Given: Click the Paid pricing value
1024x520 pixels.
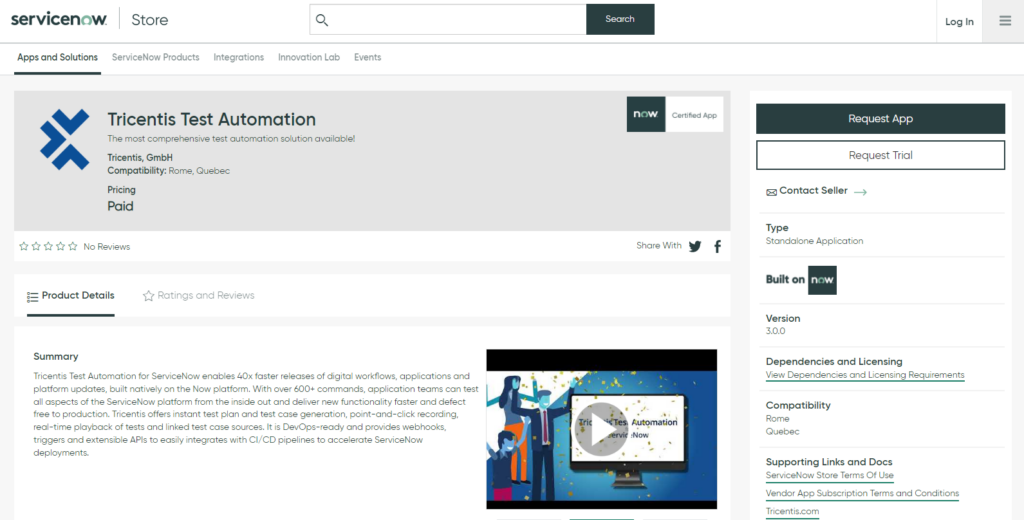Looking at the screenshot, I should click(x=120, y=206).
